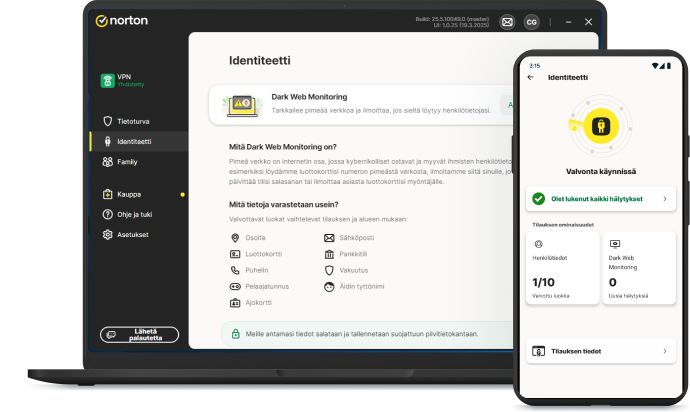Open Asetukset settings in the sidebar
The image size is (690, 412).
133,234
